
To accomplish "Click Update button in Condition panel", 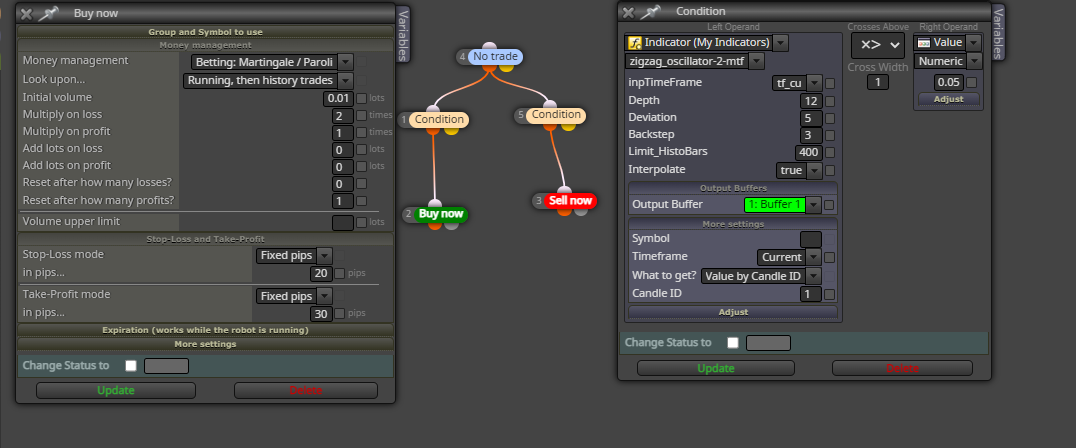I will point(716,368).
